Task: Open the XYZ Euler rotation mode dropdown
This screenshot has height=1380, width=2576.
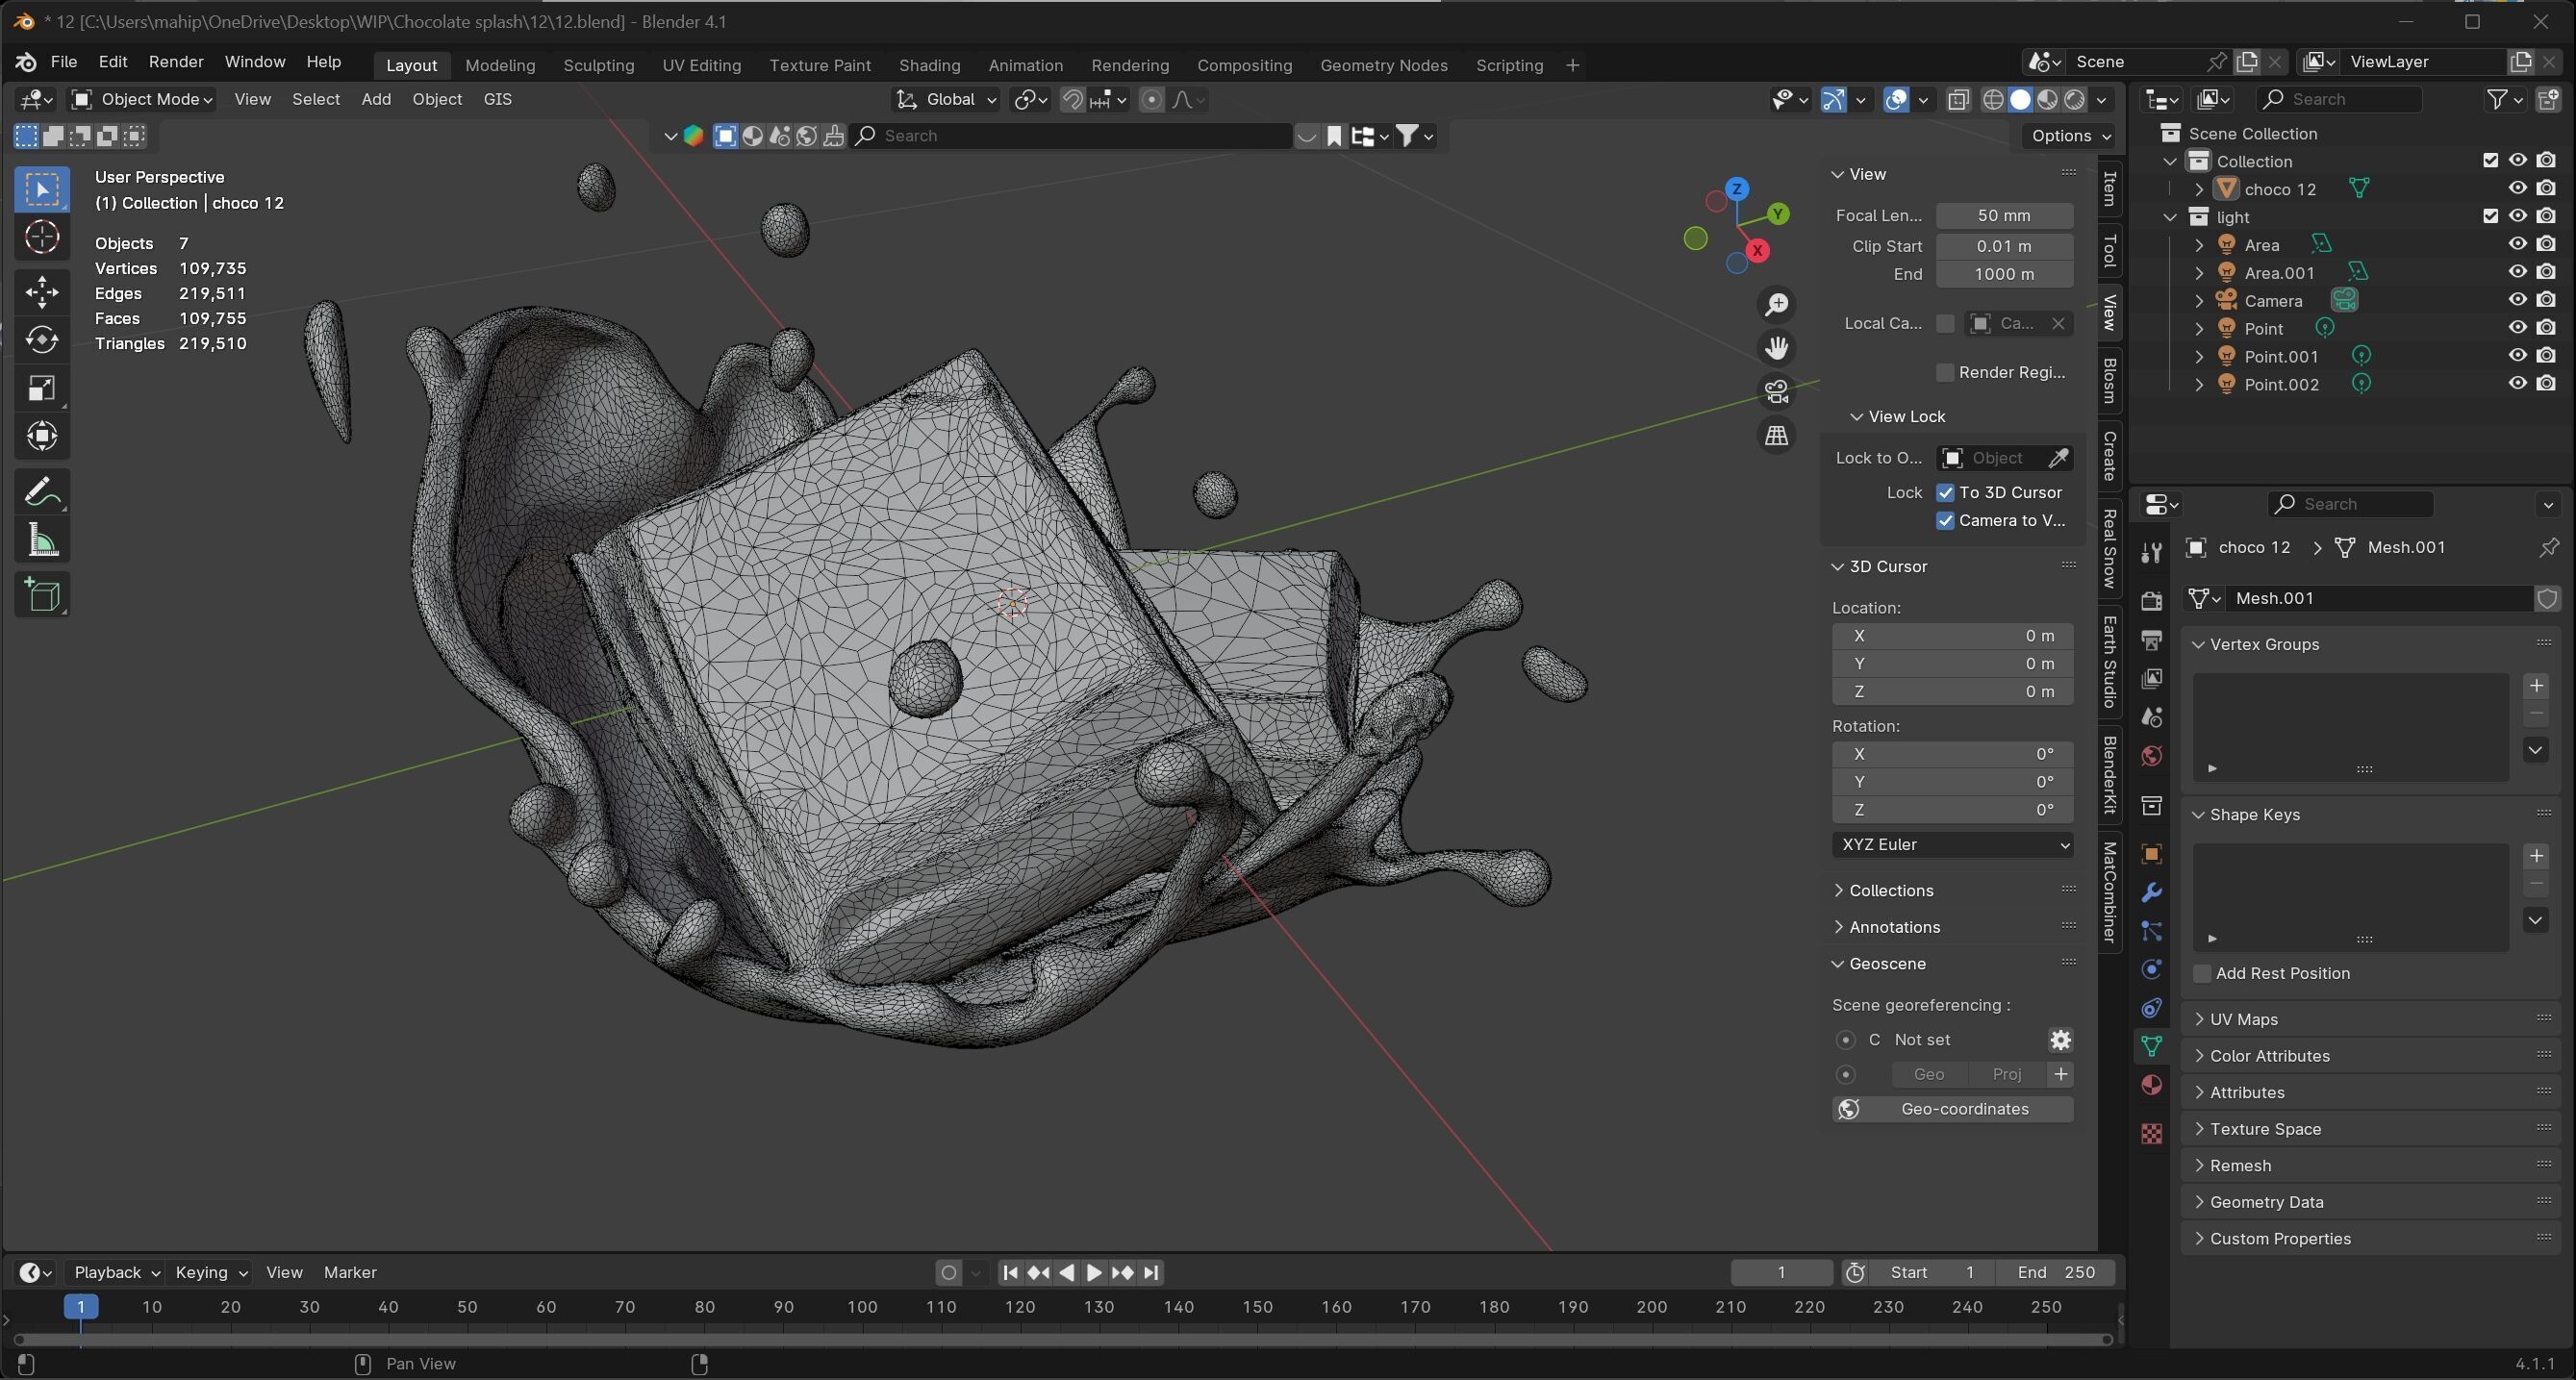Action: 1952,845
